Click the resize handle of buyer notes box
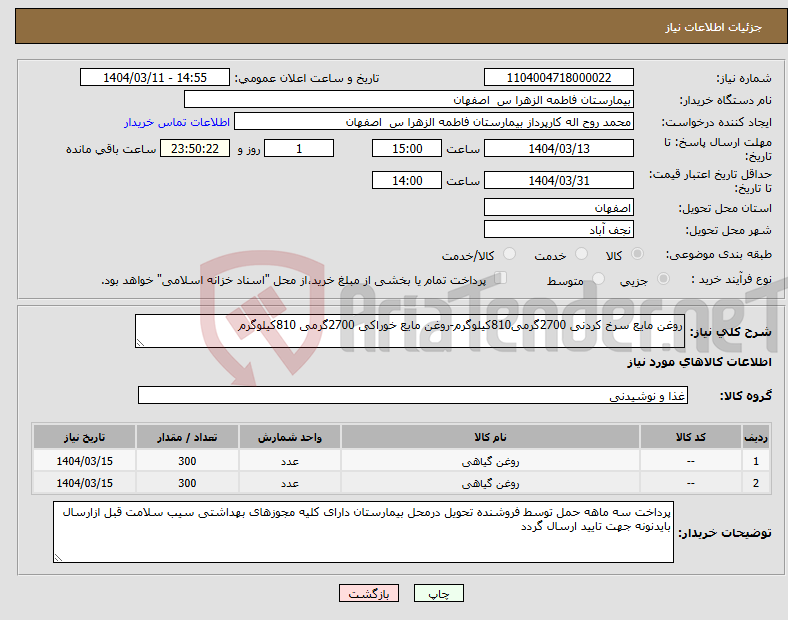This screenshot has width=788, height=620. point(58,557)
